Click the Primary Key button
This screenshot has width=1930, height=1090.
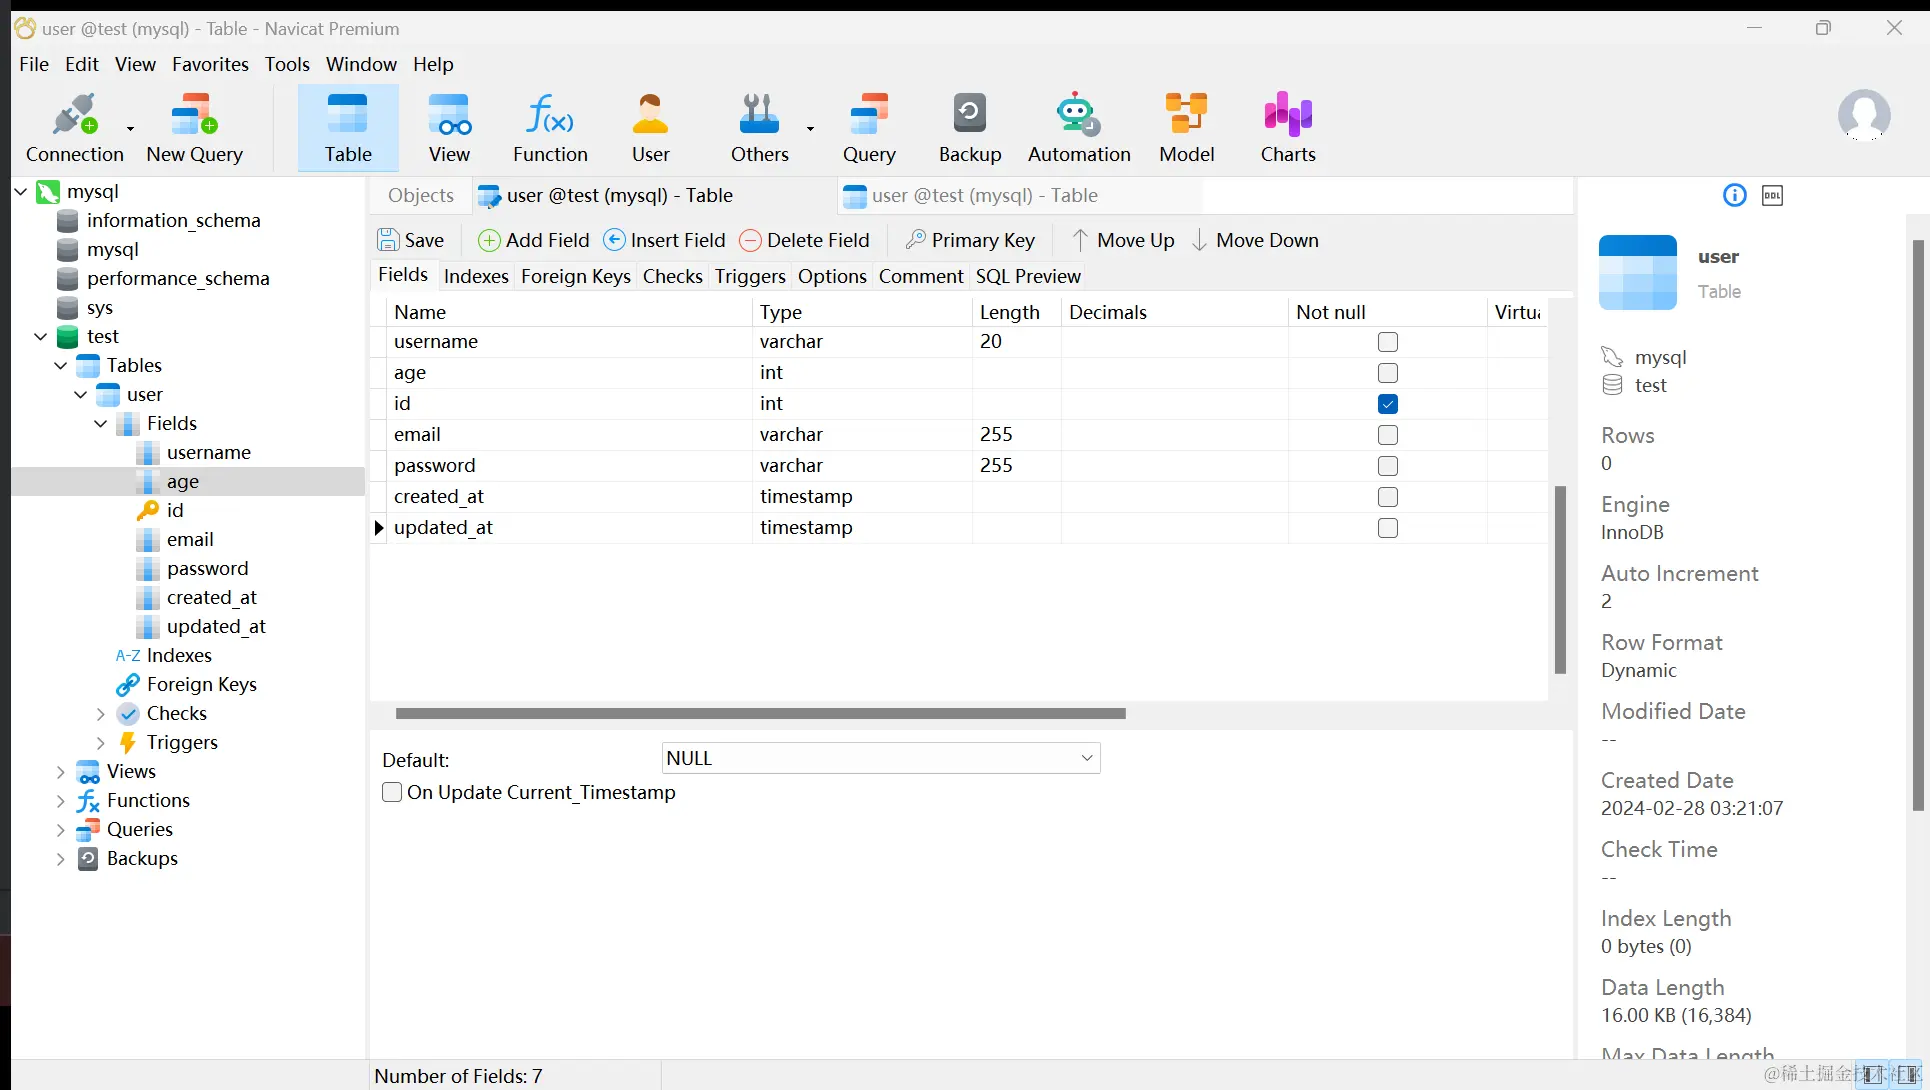point(970,240)
